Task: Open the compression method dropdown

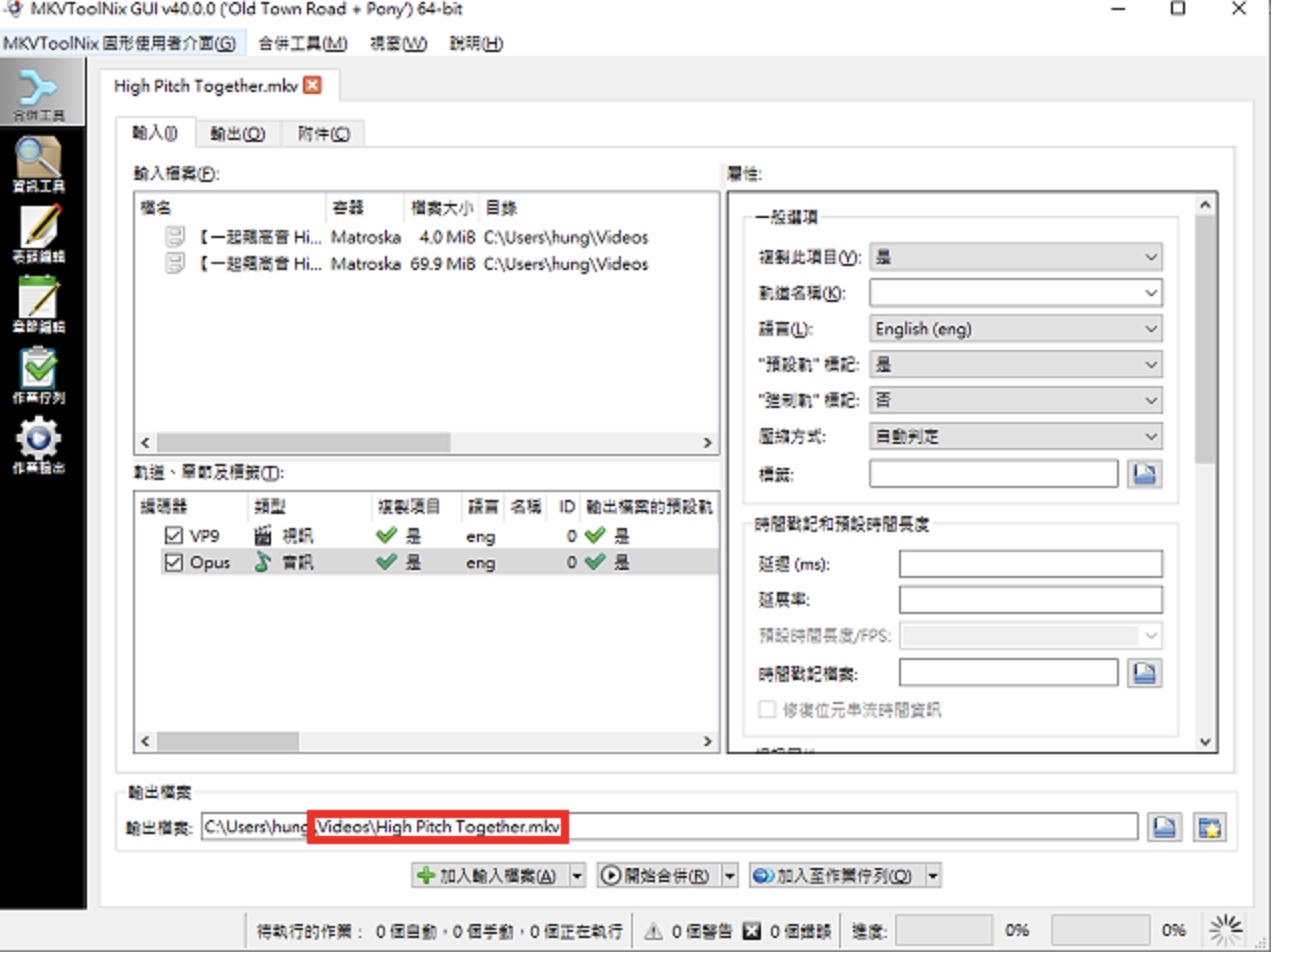Action: [1016, 436]
